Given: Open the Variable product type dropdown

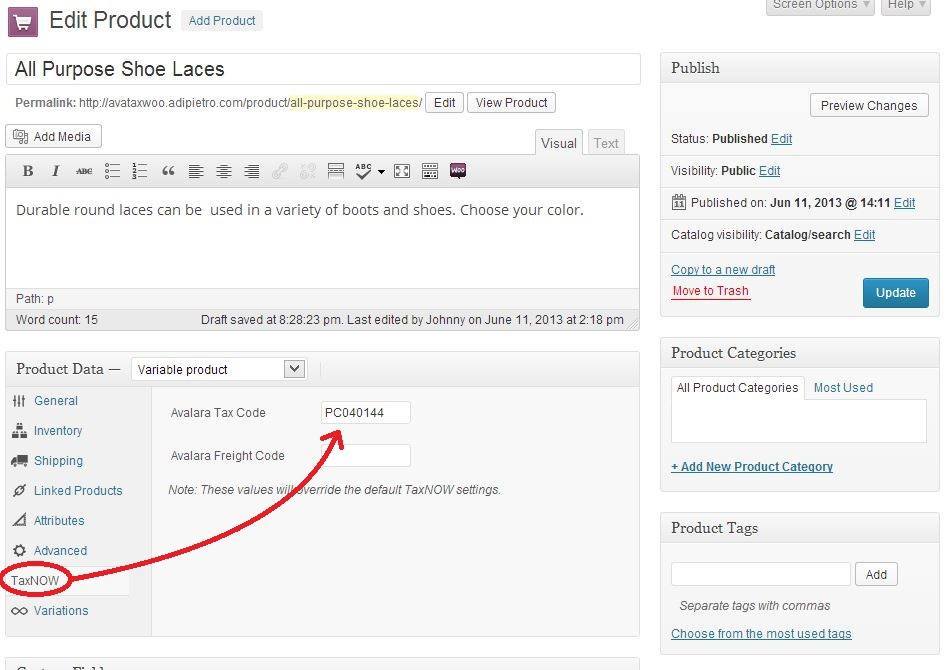Looking at the screenshot, I should coord(218,369).
